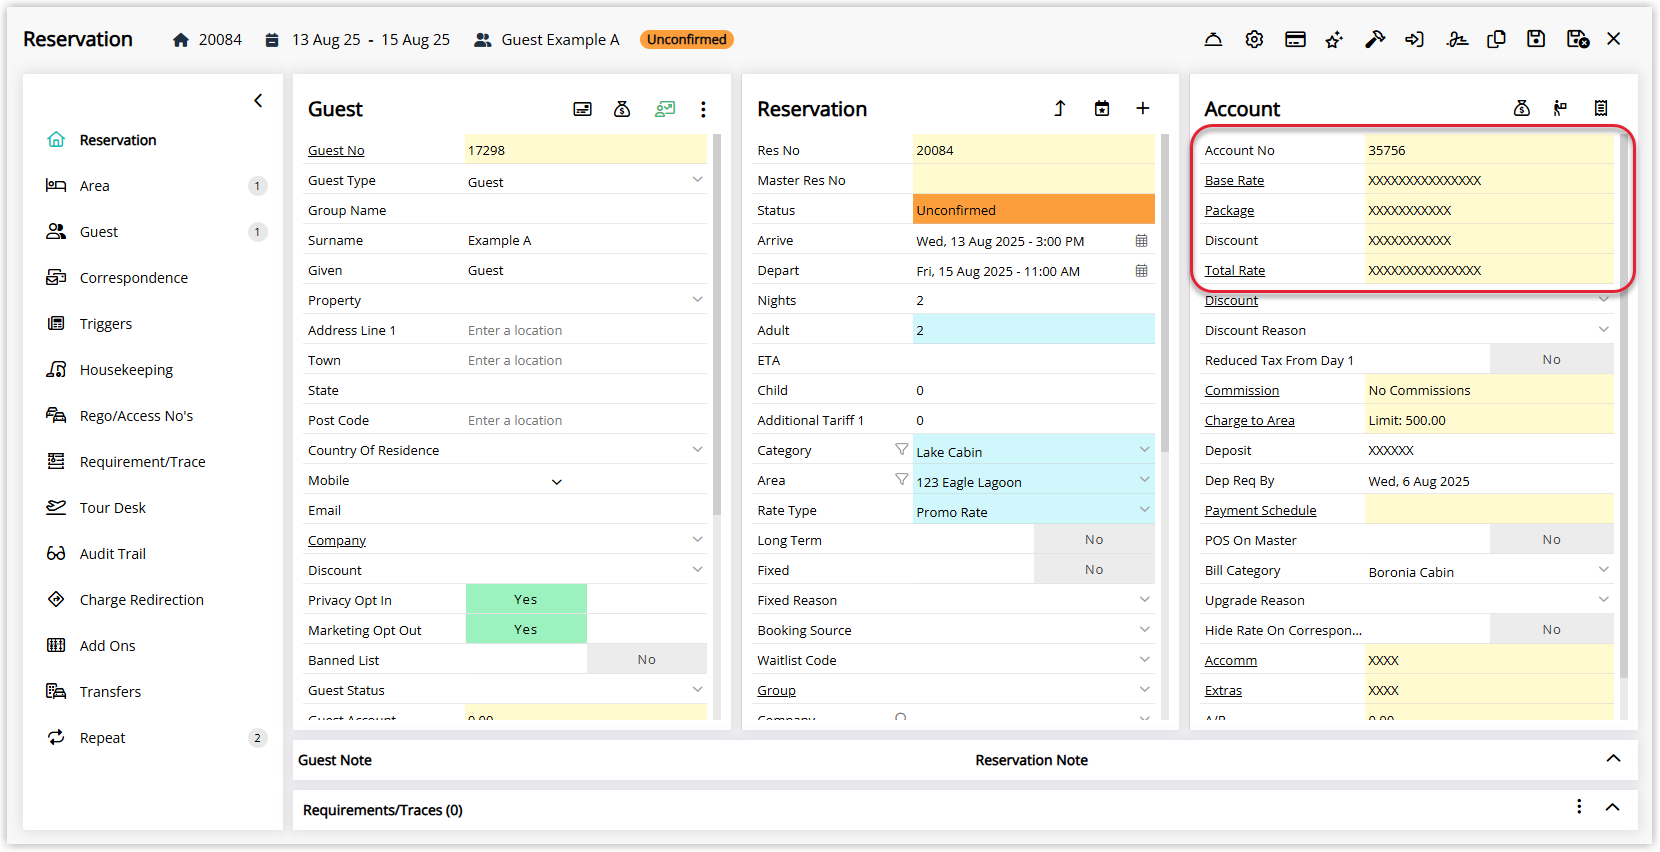This screenshot has height=852, width=1660.
Task: Open the Mobile field dropdown arrow
Action: click(x=557, y=482)
